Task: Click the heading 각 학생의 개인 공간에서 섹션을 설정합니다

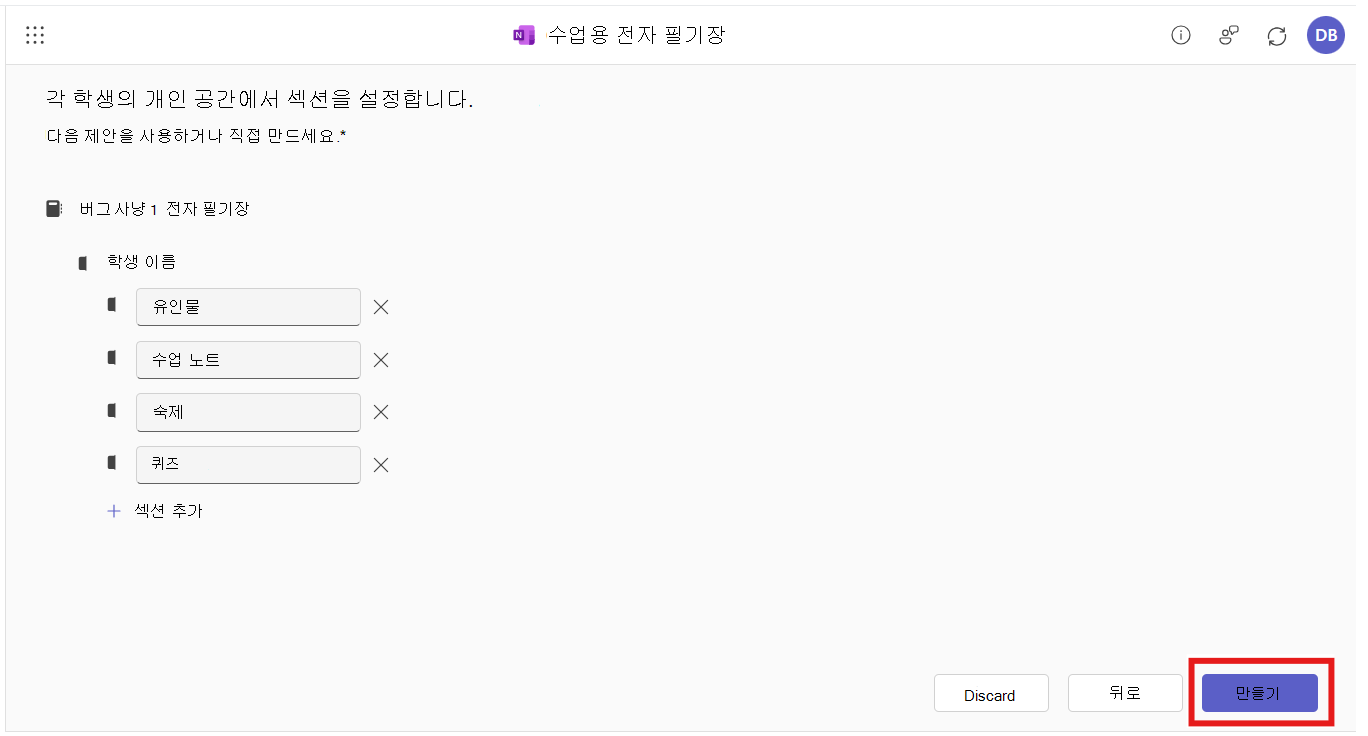Action: point(260,98)
